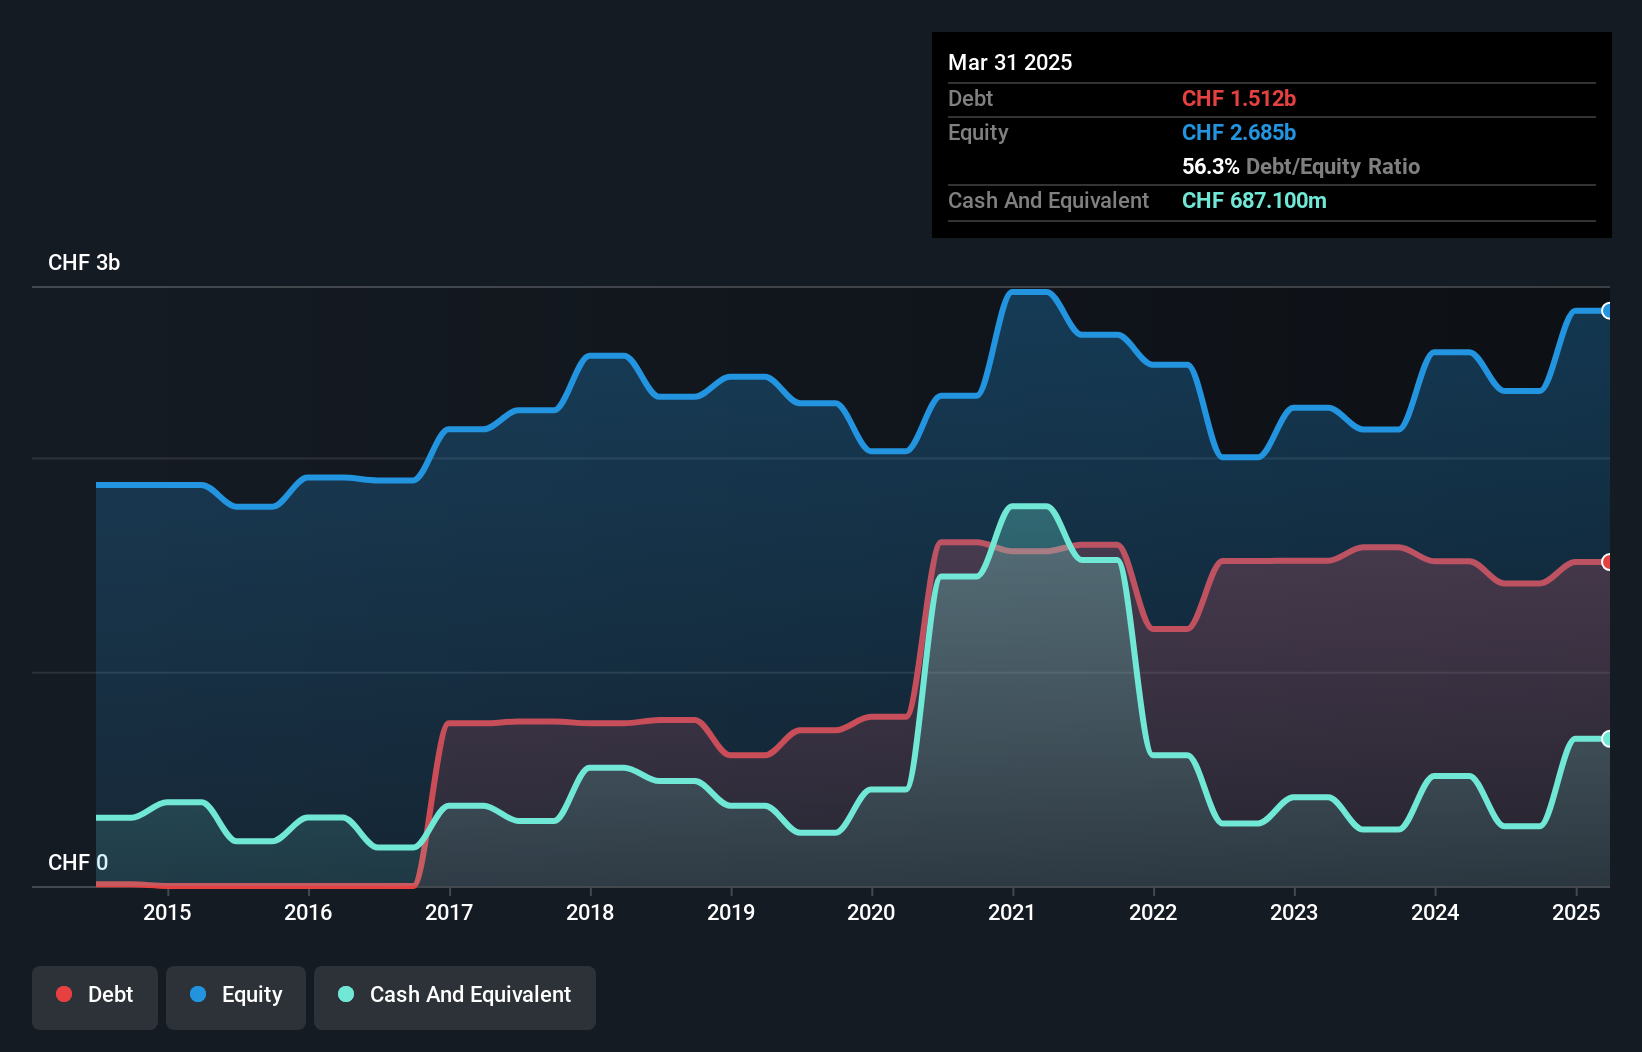Toggle the Equity series legend button

coord(236,995)
